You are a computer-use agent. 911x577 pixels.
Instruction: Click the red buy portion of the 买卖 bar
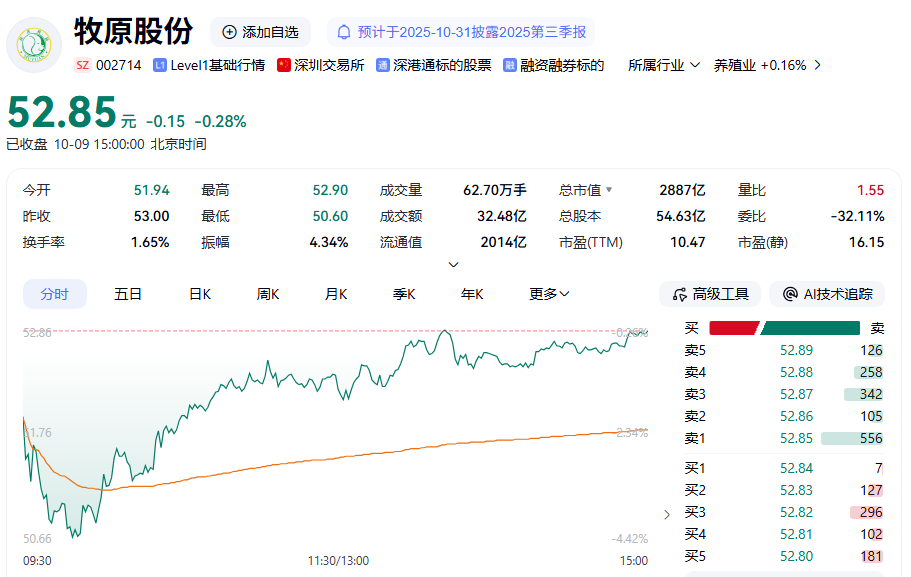[734, 328]
